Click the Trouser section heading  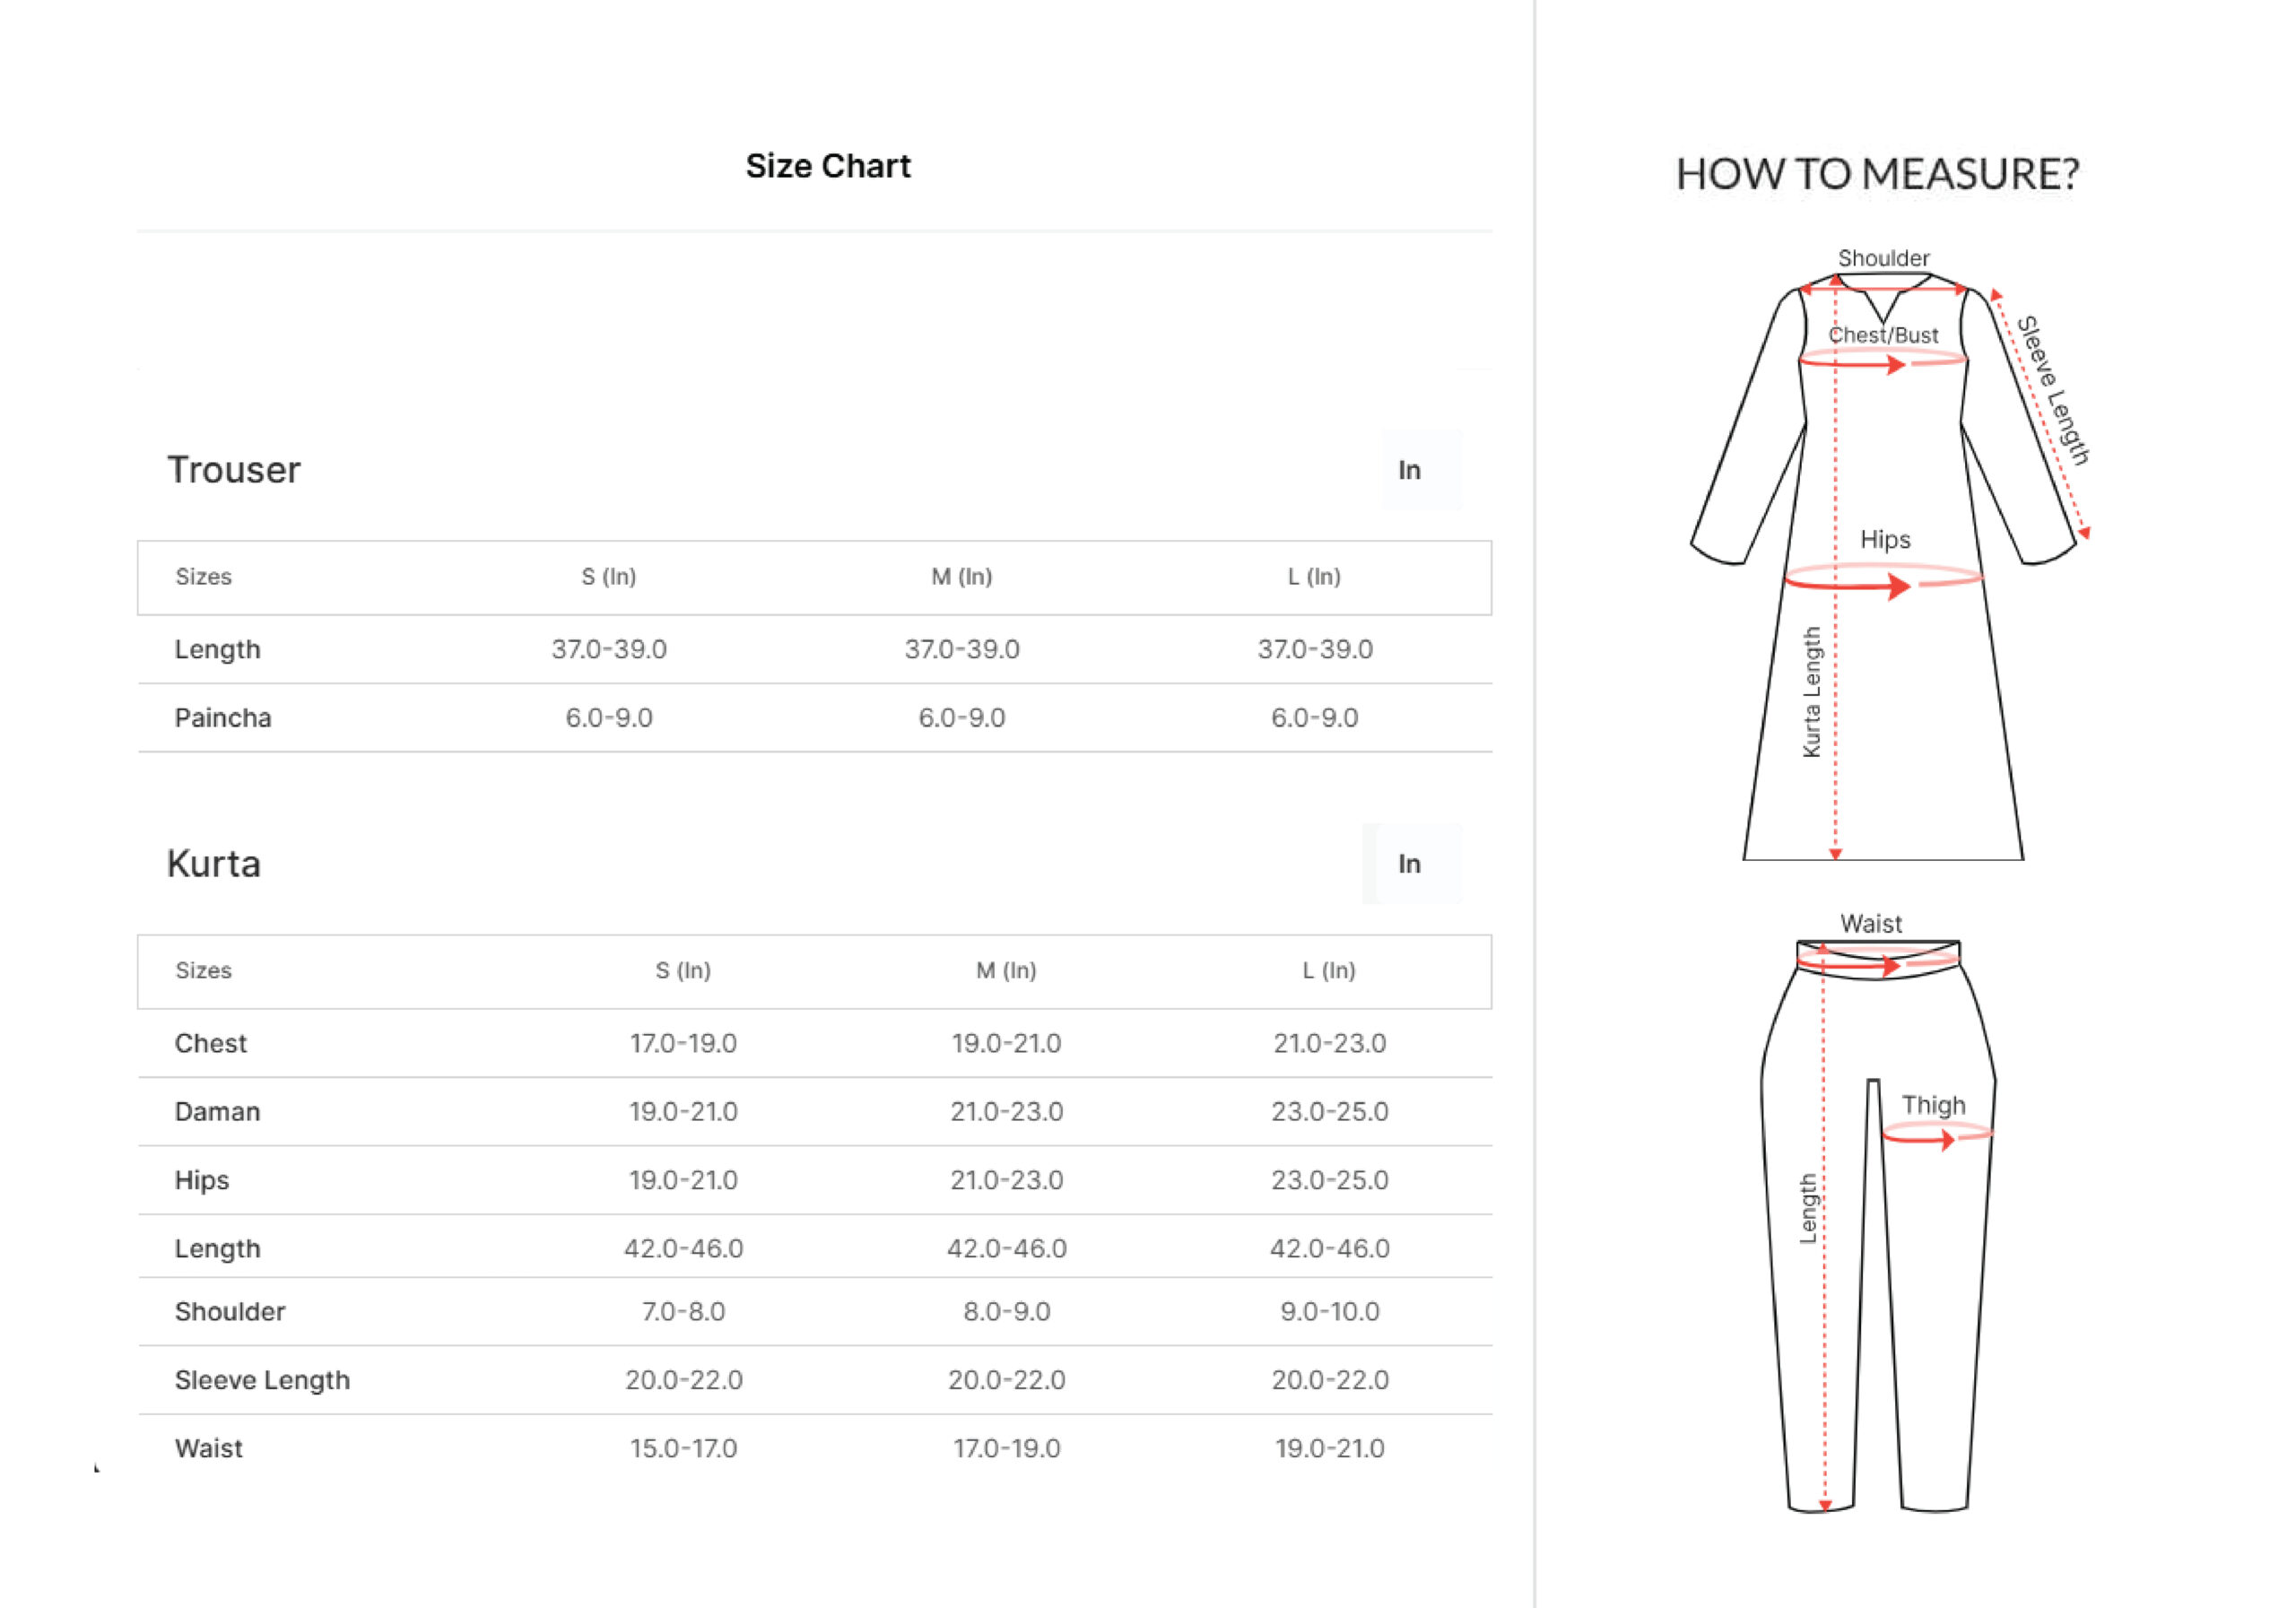pyautogui.click(x=234, y=470)
